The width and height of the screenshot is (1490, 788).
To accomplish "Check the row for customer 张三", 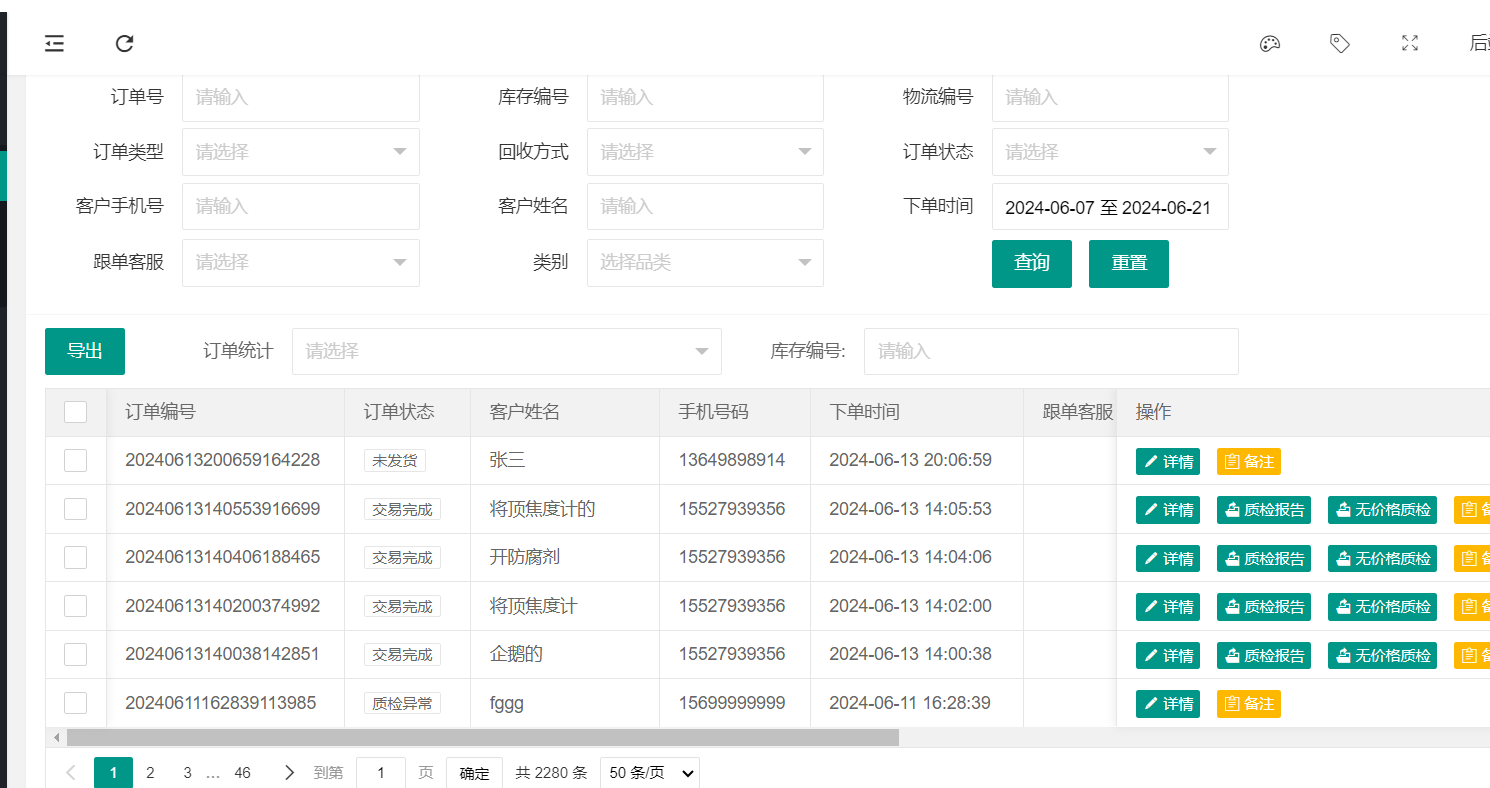I will 75,460.
